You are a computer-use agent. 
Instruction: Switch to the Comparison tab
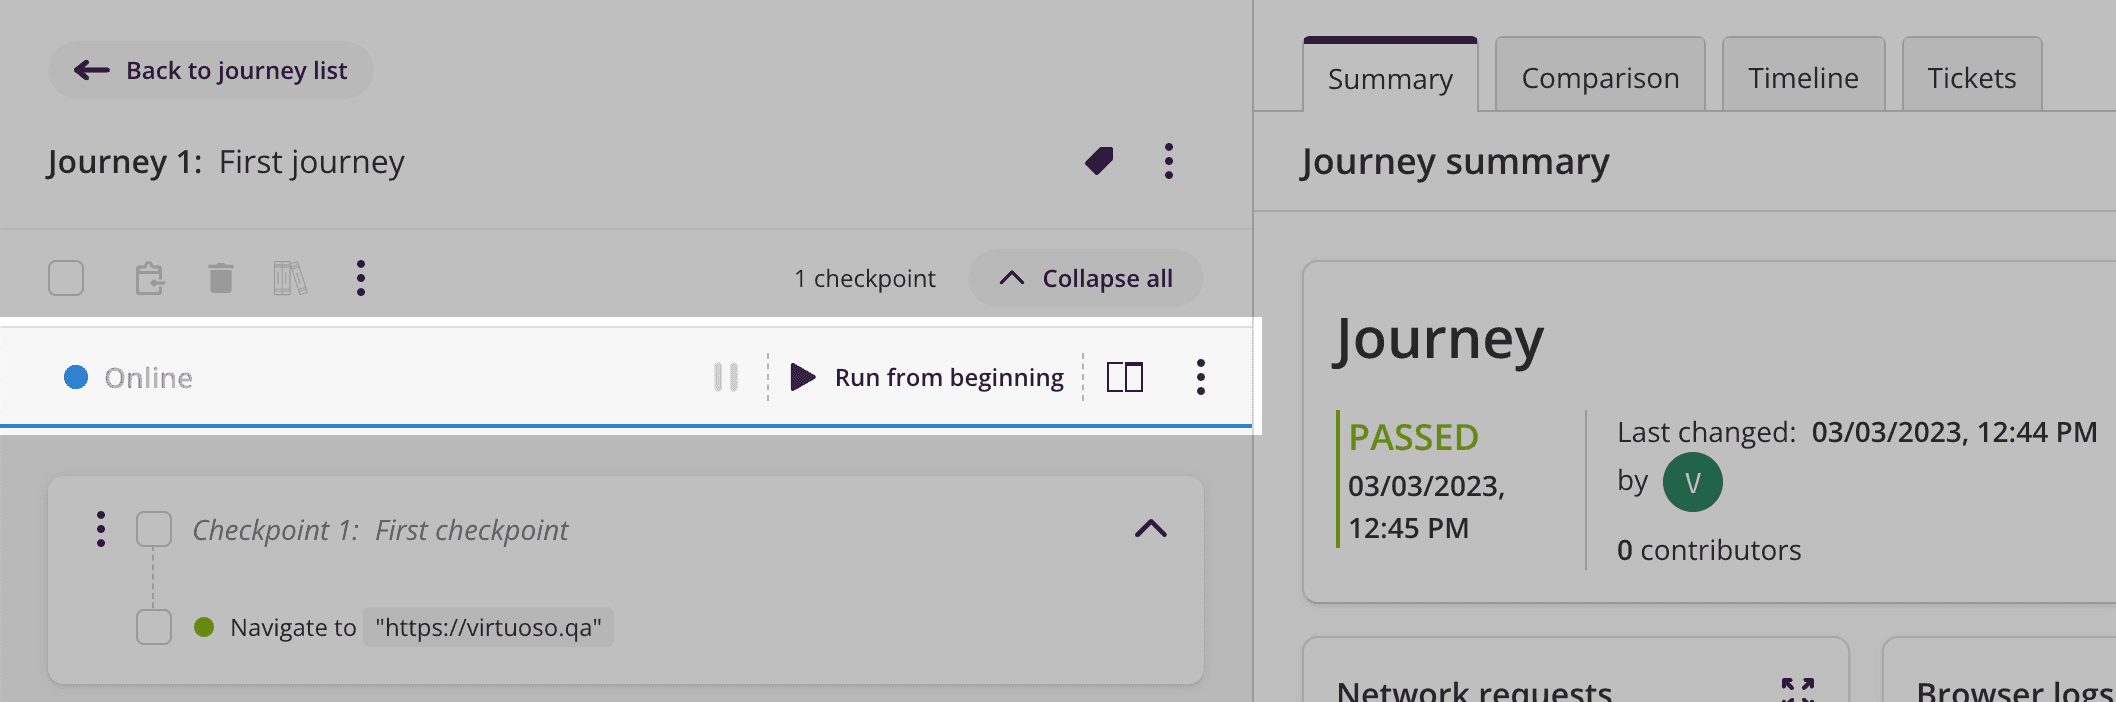coord(1599,76)
